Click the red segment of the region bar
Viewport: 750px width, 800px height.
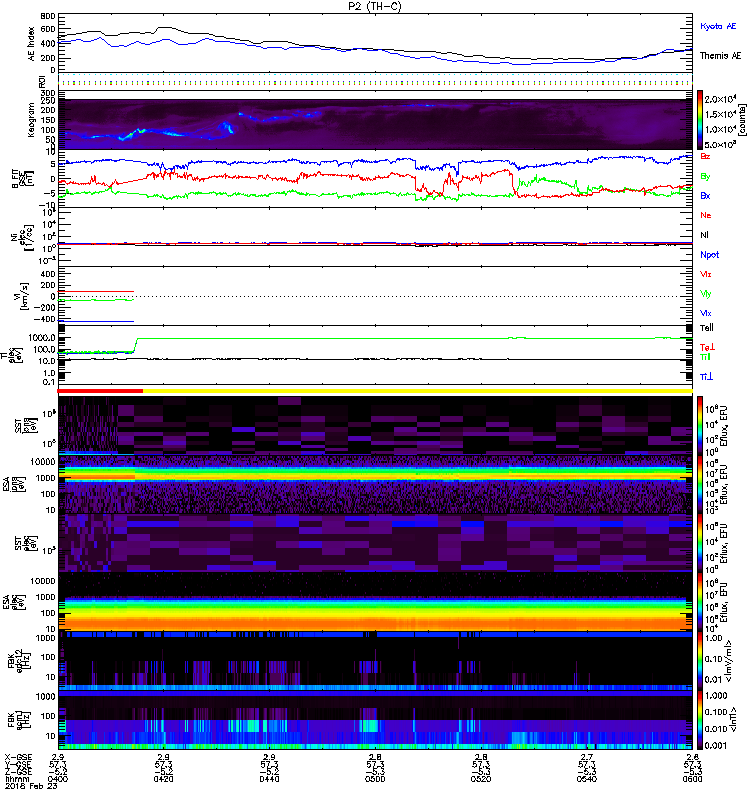pyautogui.click(x=100, y=391)
